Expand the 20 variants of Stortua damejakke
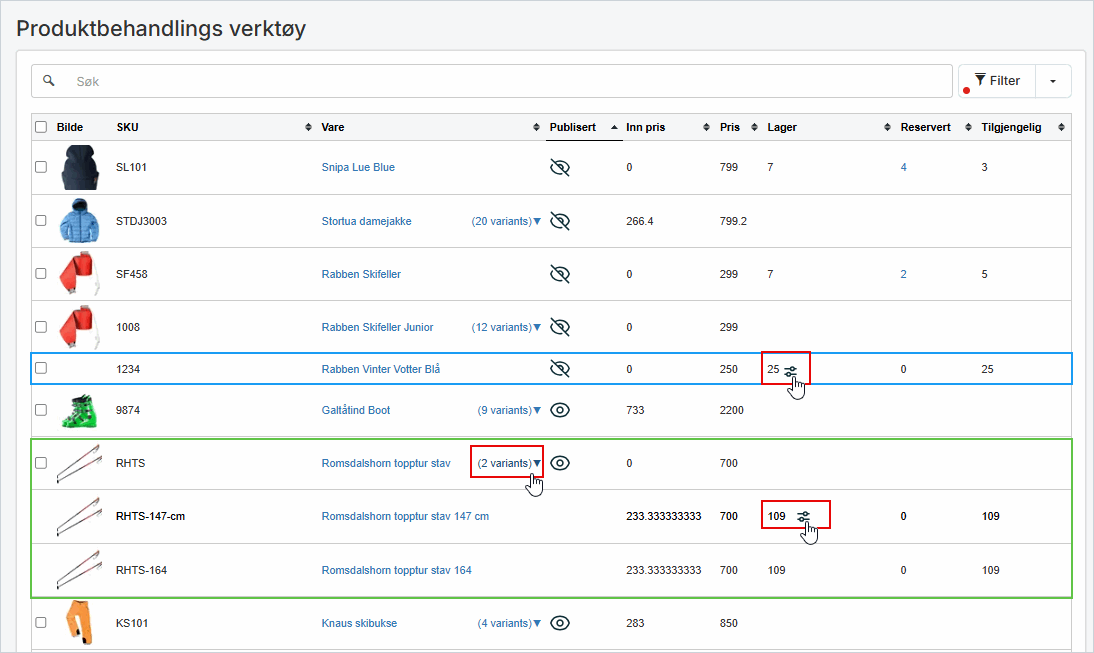 pos(506,221)
